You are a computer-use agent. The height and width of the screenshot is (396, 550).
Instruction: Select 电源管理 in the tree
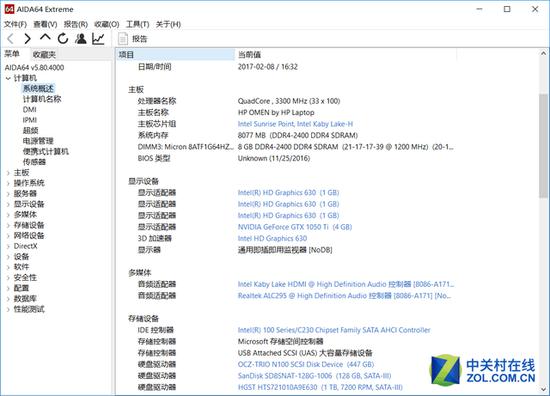38,141
